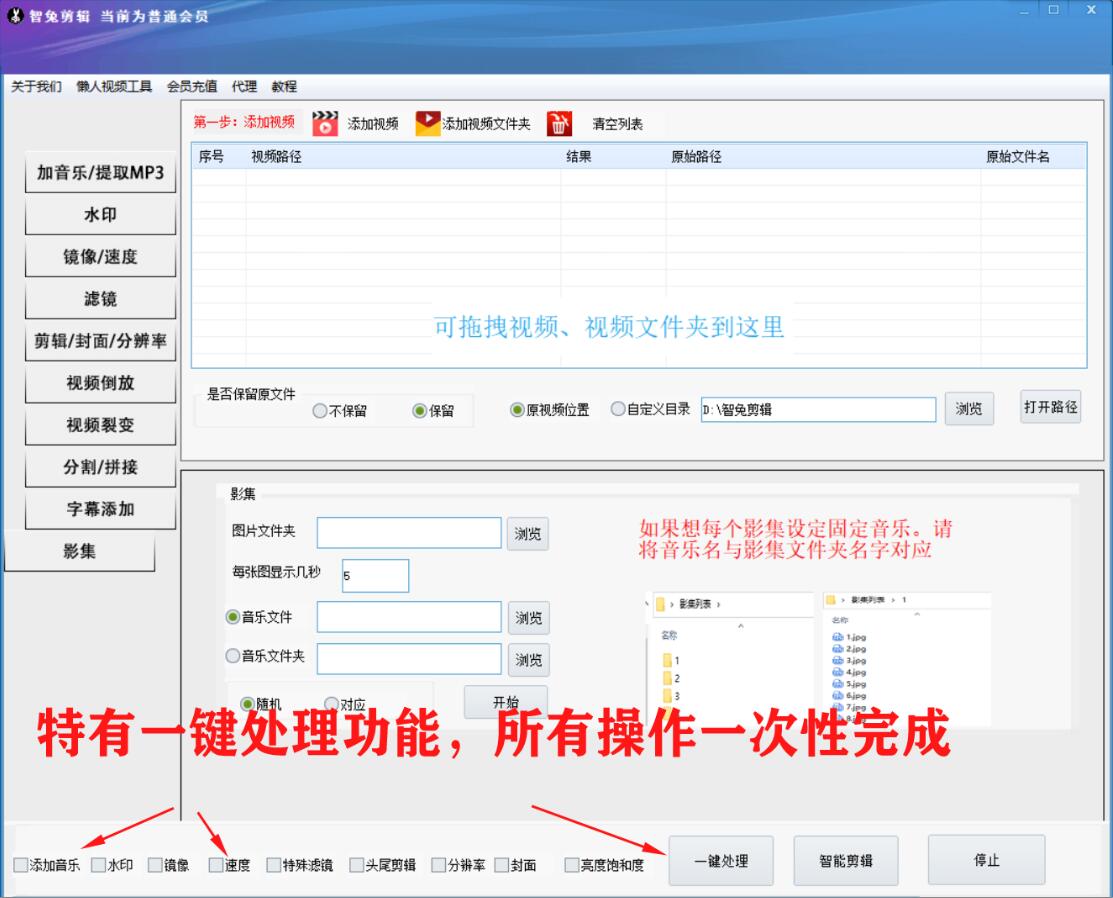Image resolution: width=1113 pixels, height=898 pixels.
Task: Check the 亮度饱和度 option
Action: [x=571, y=865]
